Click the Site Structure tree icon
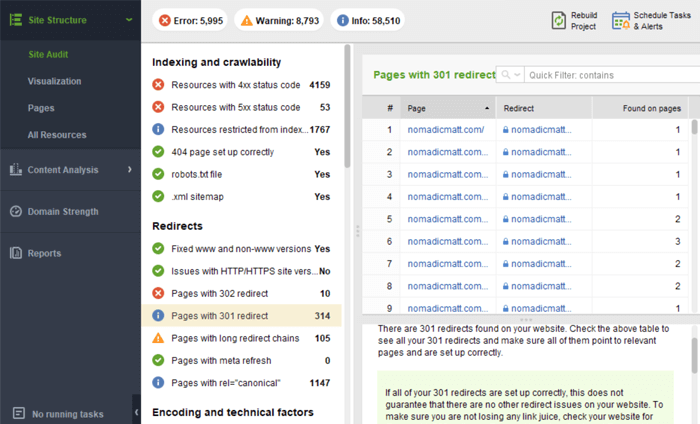Viewport: 700px width, 424px height. (16, 20)
